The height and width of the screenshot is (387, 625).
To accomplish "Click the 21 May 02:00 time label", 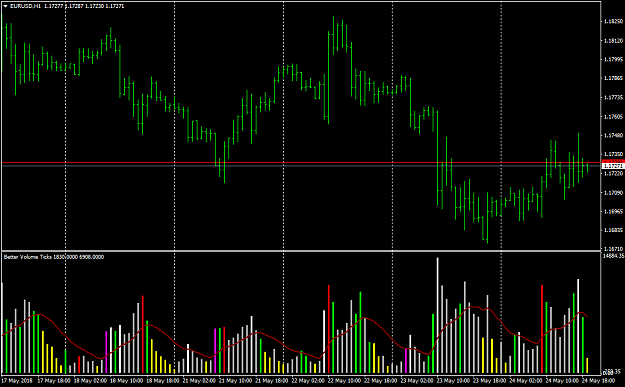I will 199,381.
